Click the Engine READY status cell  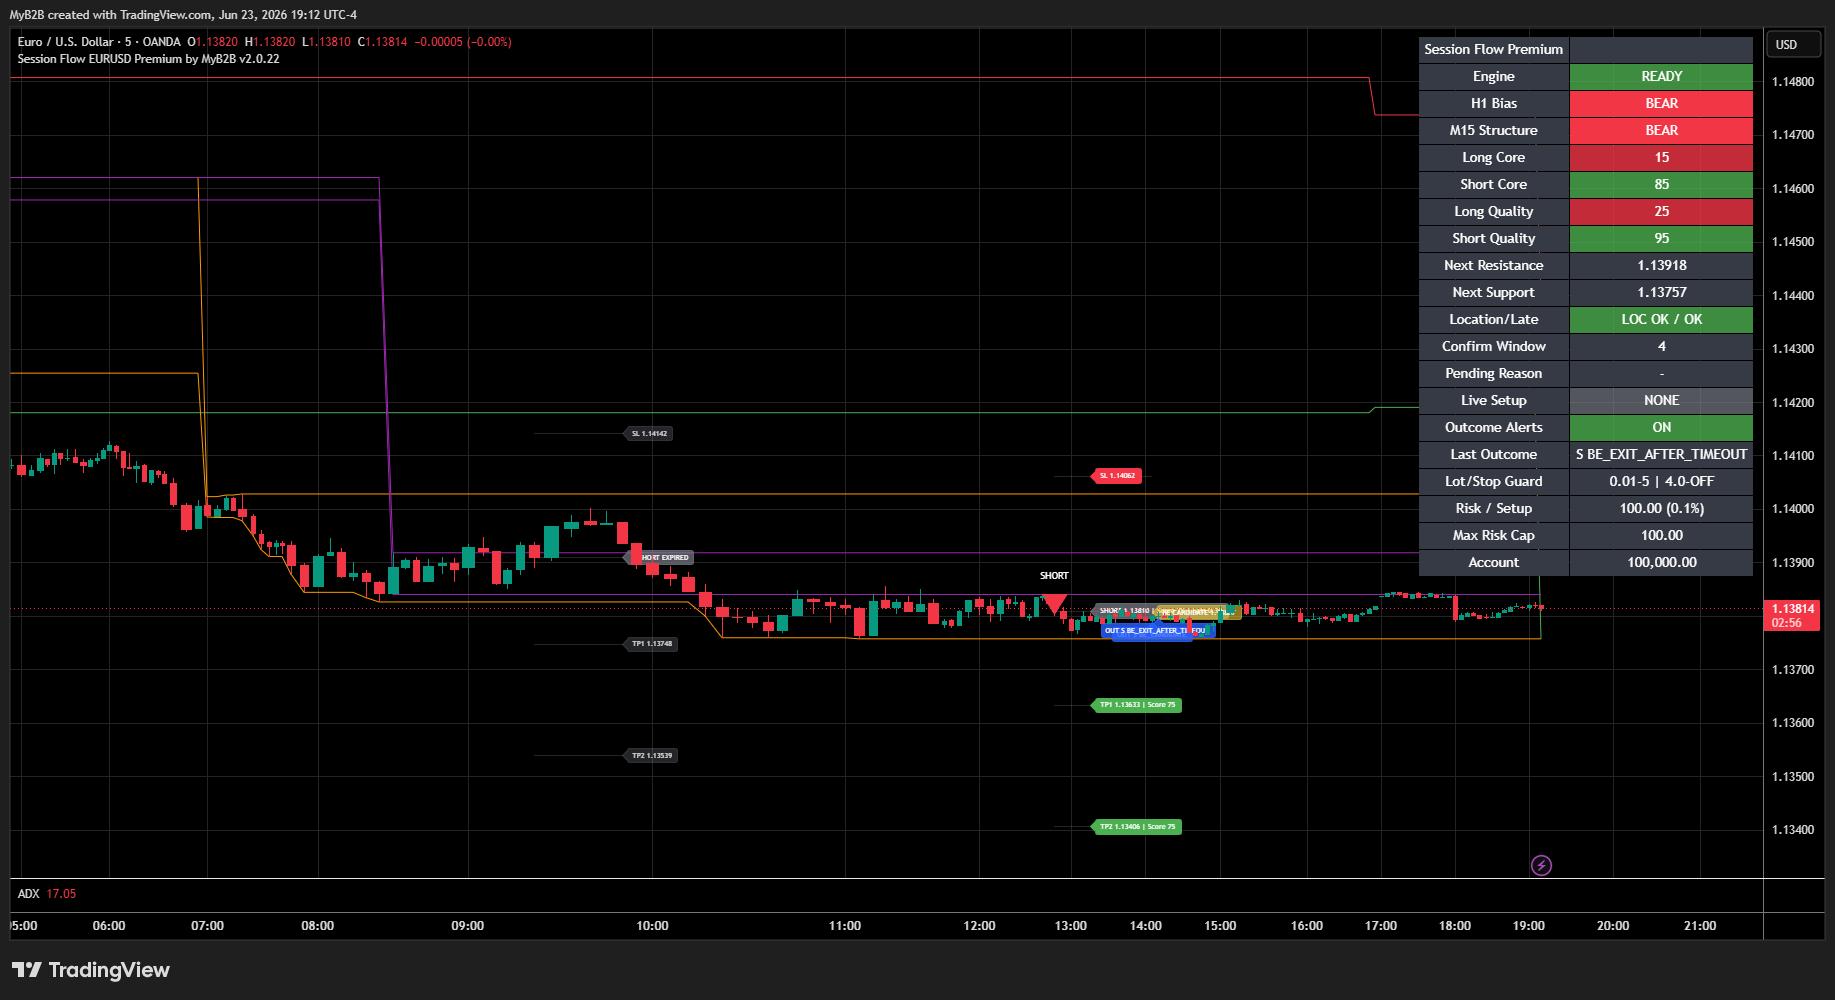tap(1661, 77)
